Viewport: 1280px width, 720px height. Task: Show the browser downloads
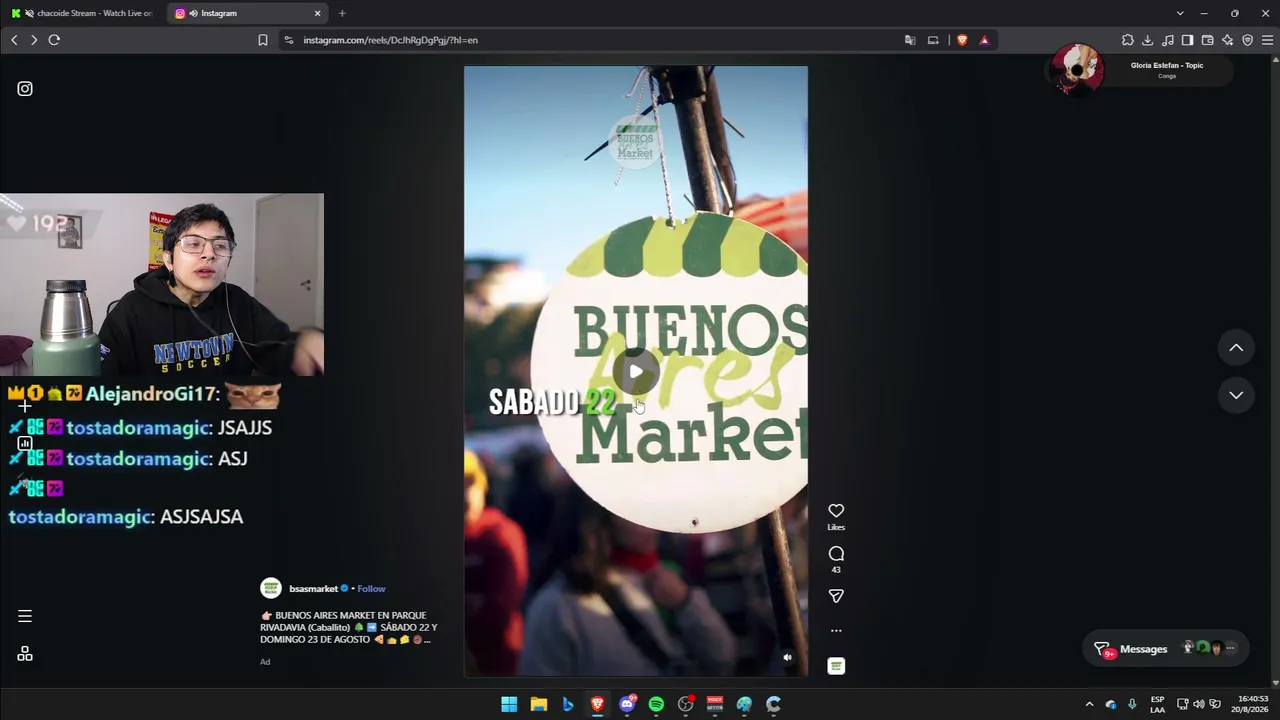point(1147,40)
